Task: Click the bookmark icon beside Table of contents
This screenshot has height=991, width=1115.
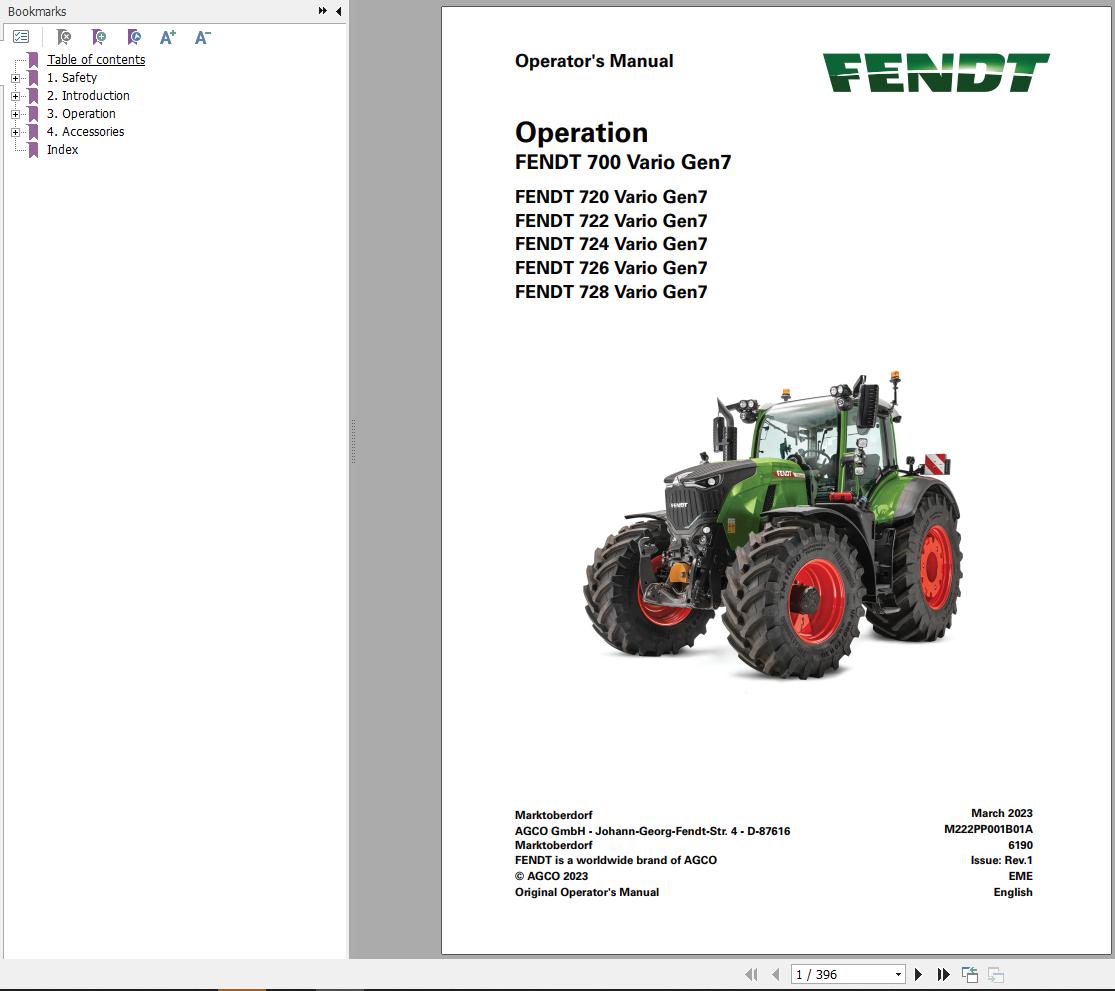Action: point(33,60)
